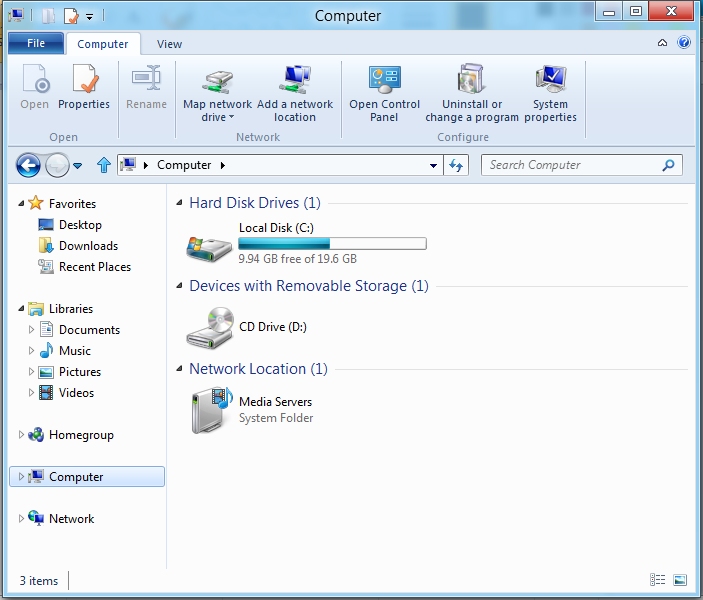Click Computer breadcrumb in address bar

click(x=184, y=165)
